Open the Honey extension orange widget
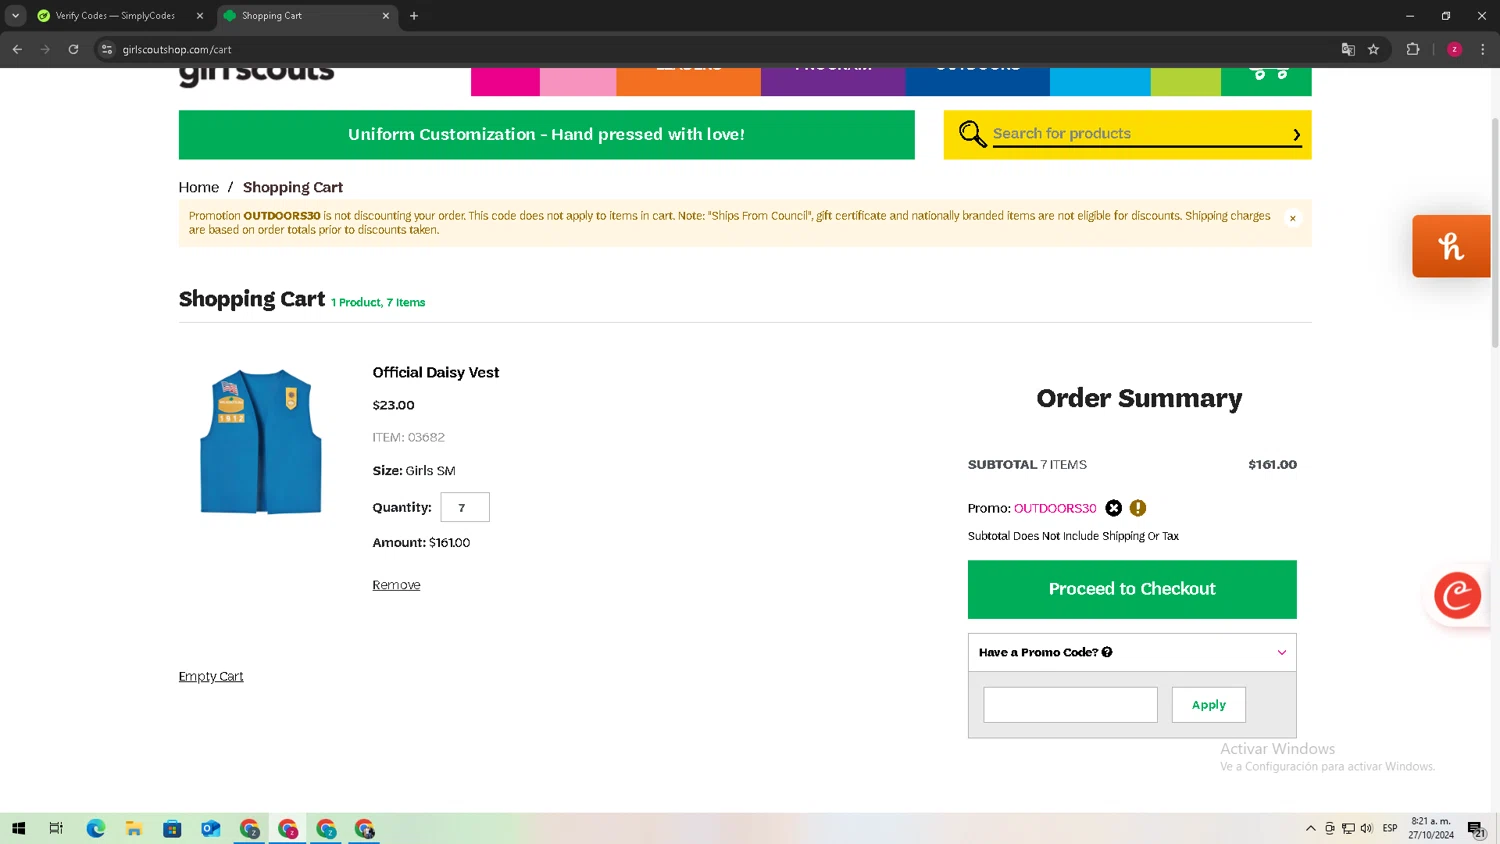The width and height of the screenshot is (1500, 844). [1451, 246]
